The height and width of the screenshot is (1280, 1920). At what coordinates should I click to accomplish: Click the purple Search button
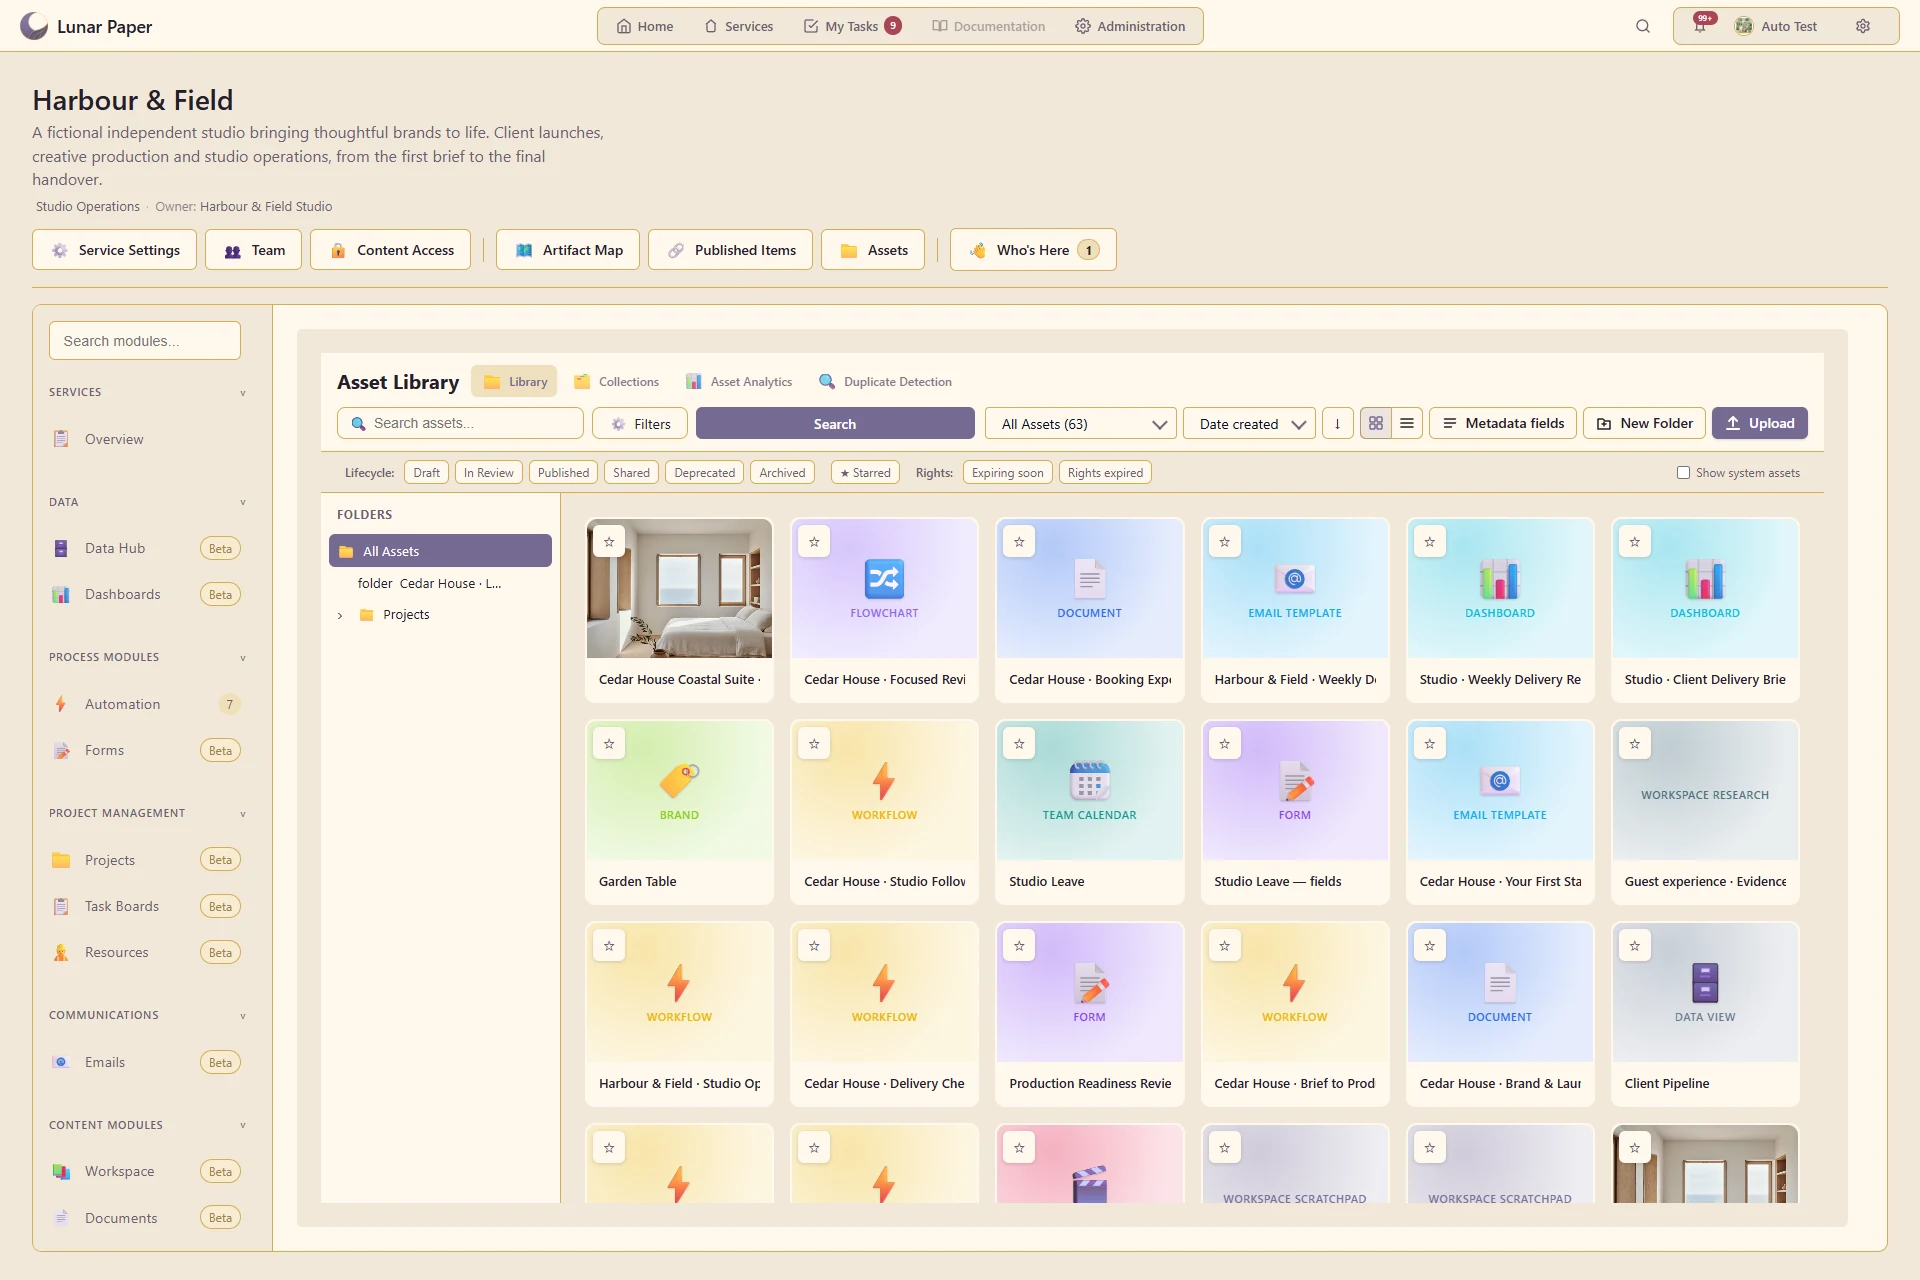point(834,423)
